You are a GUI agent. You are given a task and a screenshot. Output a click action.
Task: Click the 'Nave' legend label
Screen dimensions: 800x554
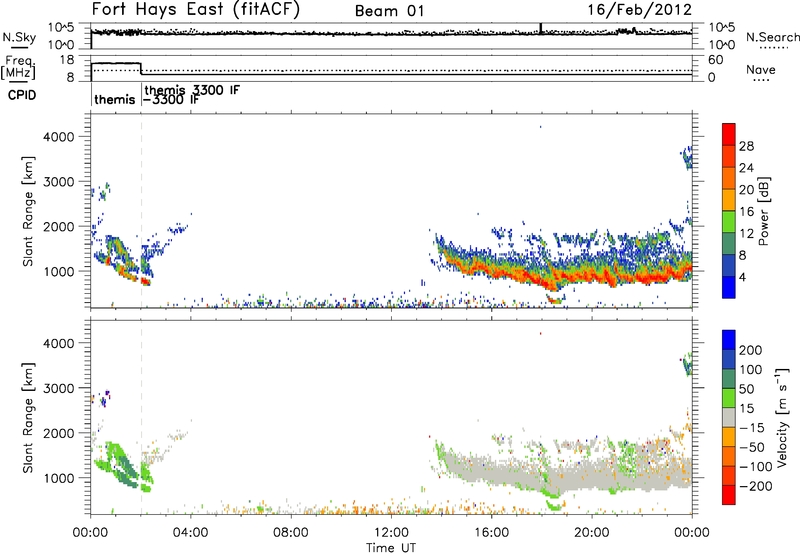[761, 70]
